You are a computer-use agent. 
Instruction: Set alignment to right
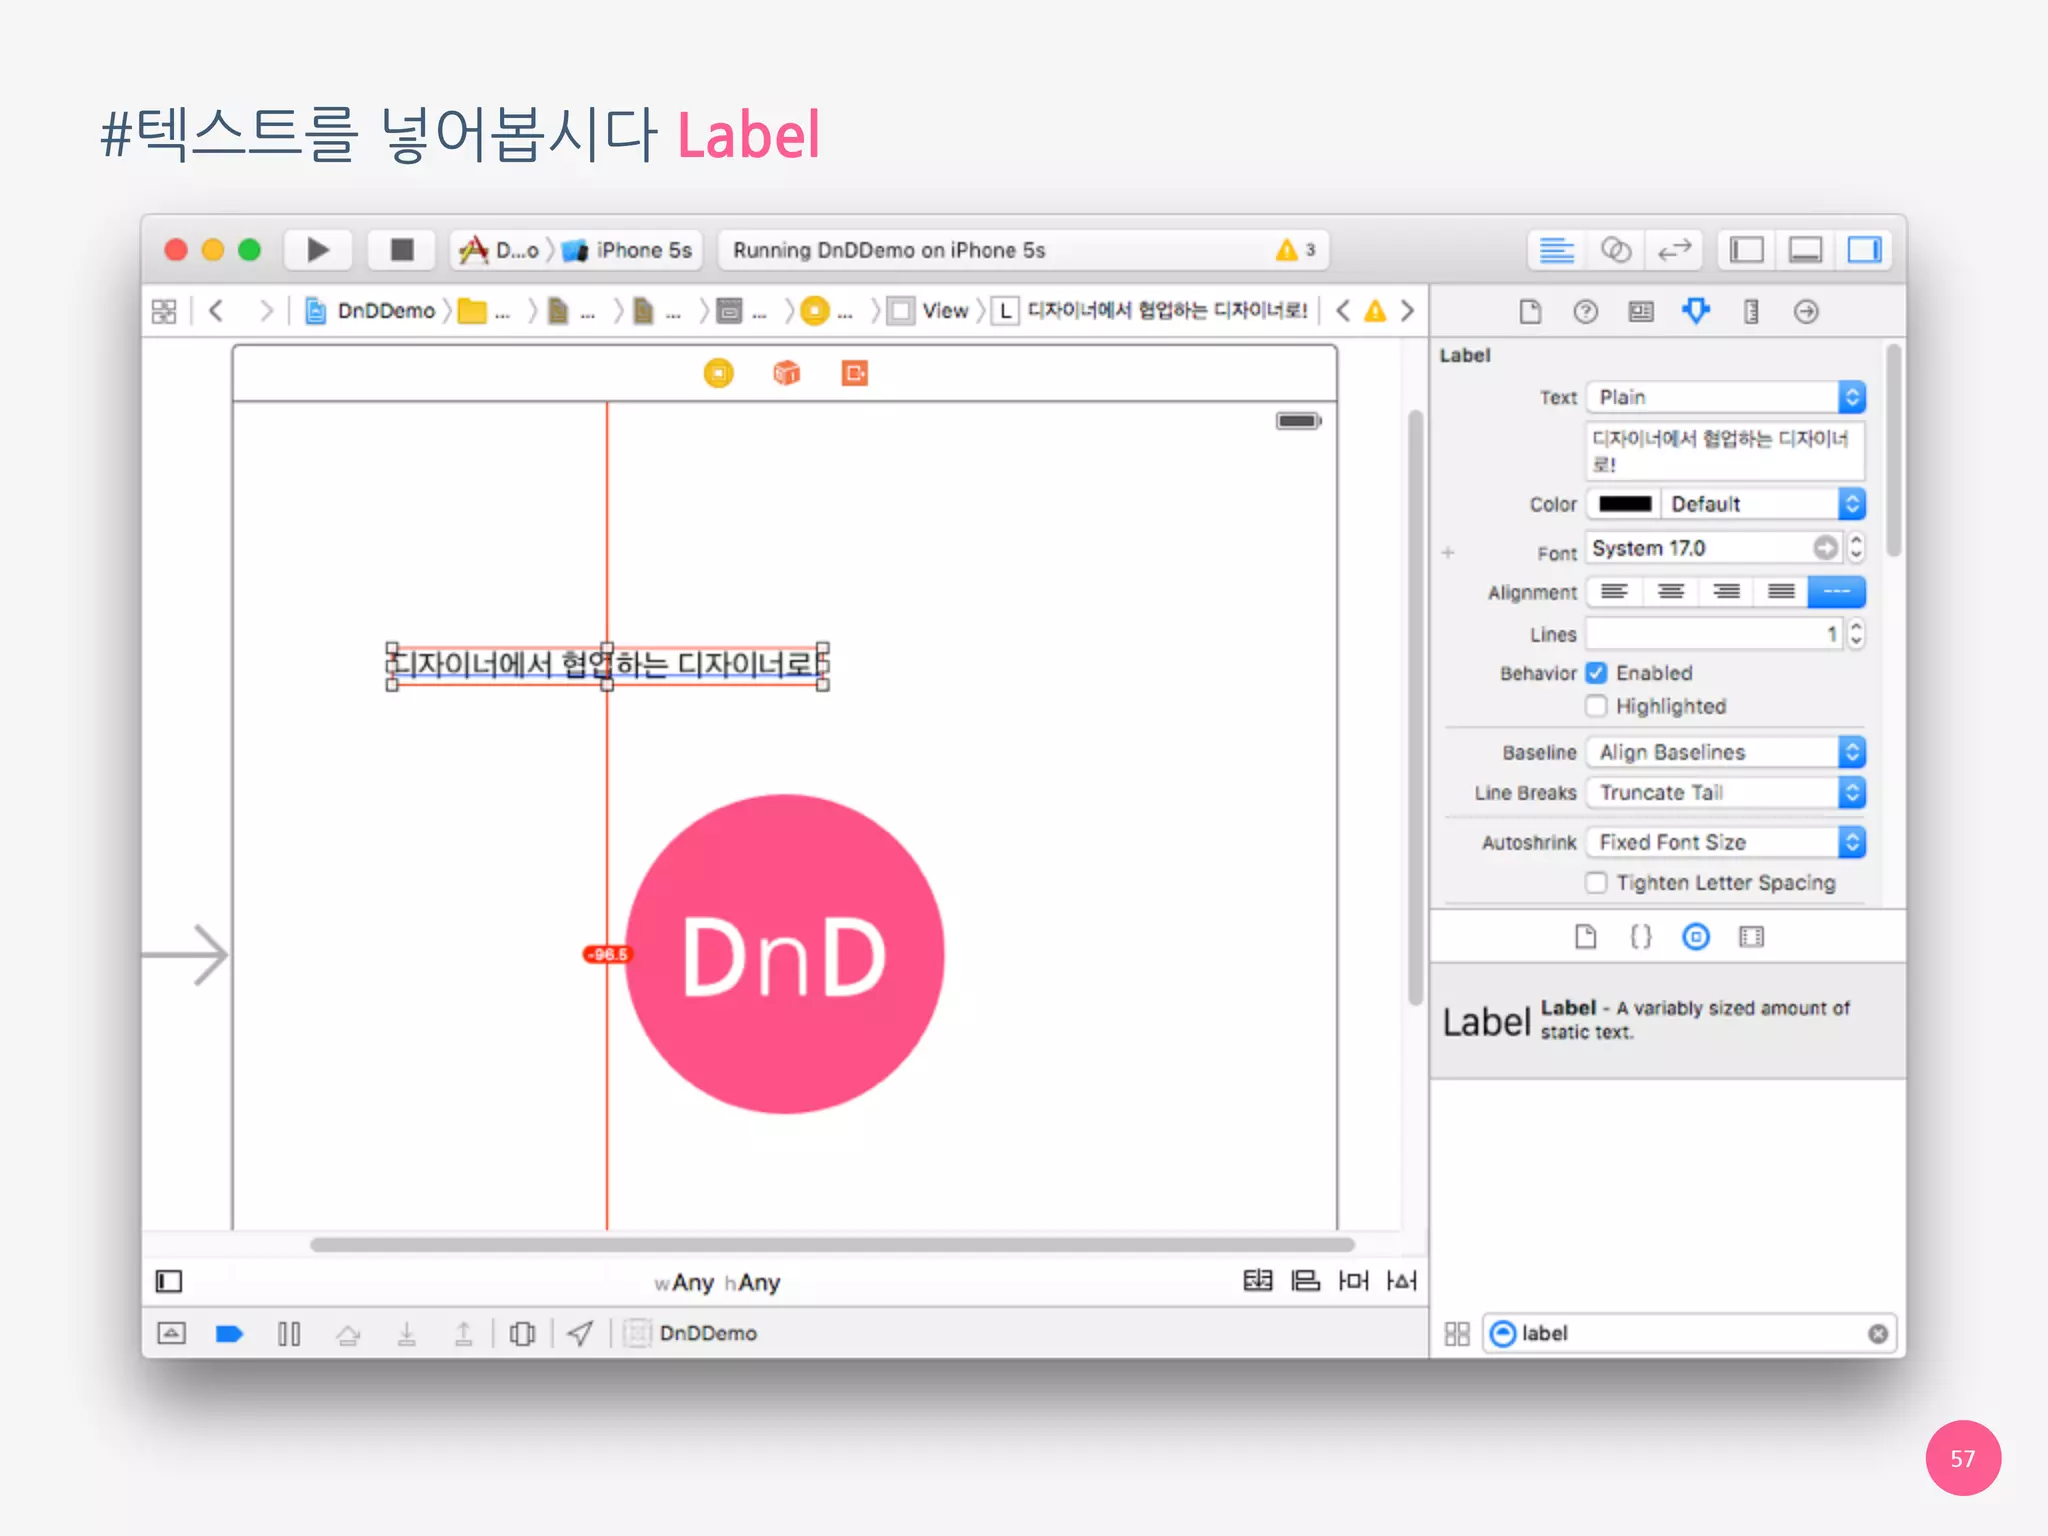(1726, 592)
